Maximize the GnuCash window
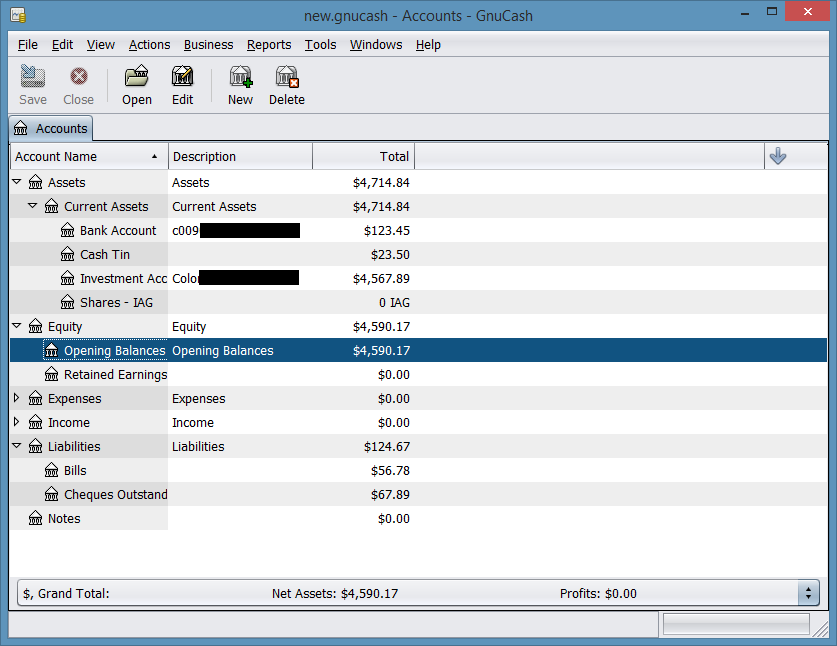This screenshot has height=646, width=837. click(x=772, y=12)
